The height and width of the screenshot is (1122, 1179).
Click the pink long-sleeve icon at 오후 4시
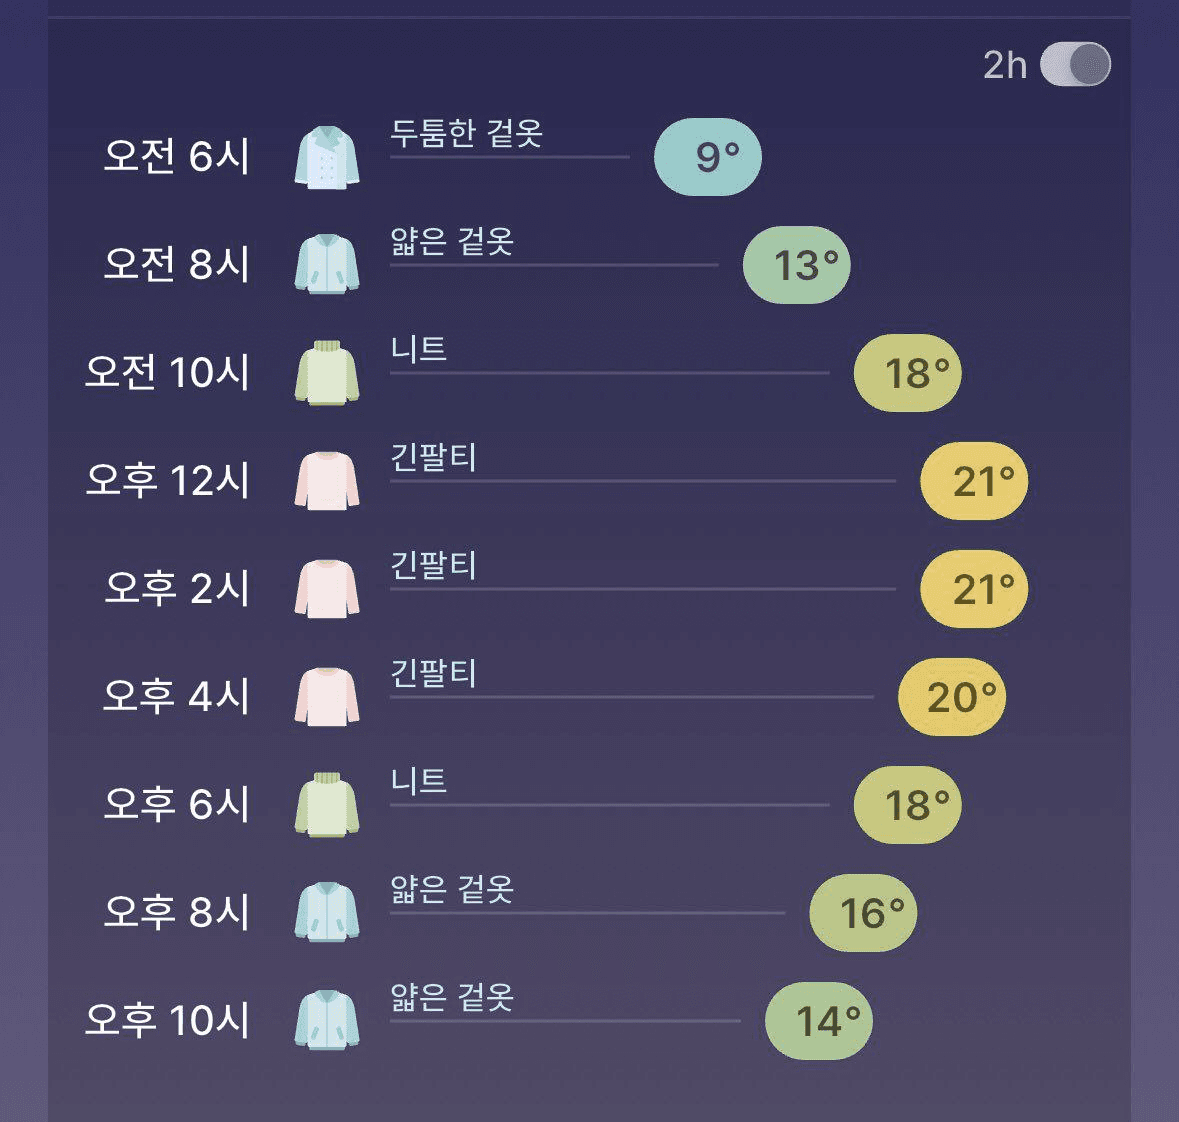point(327,696)
